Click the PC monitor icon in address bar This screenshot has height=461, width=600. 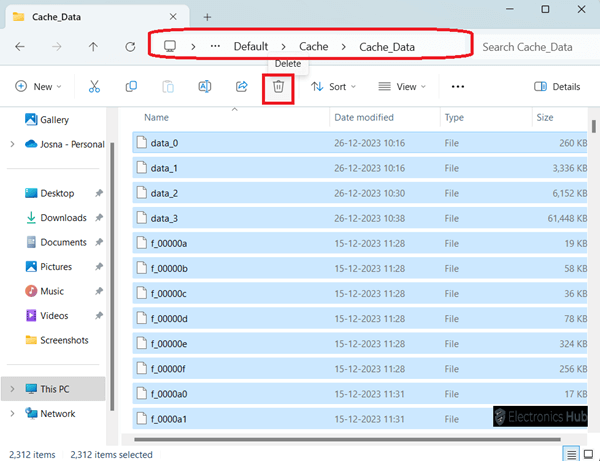pos(170,46)
